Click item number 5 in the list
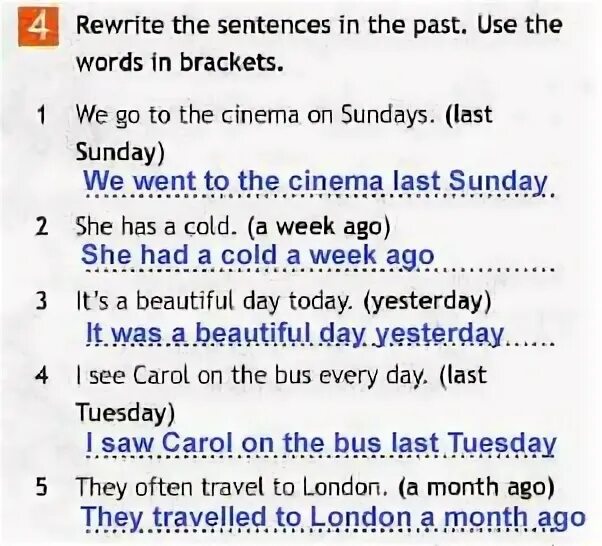Viewport: 602px width, 546px height. point(41,487)
